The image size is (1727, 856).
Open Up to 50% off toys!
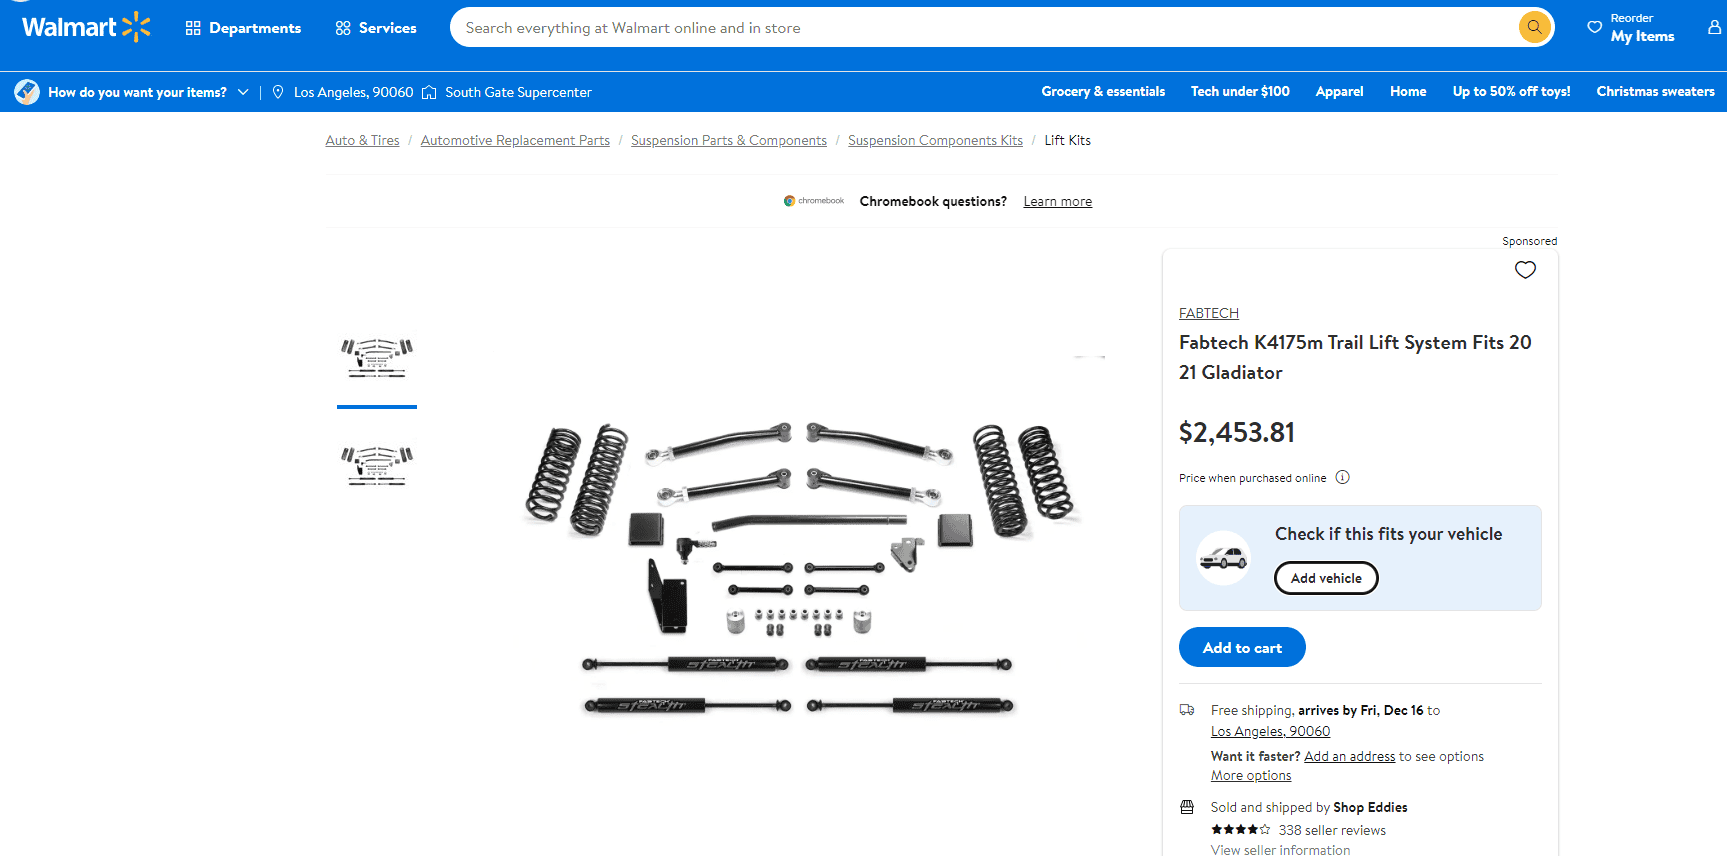coord(1511,91)
